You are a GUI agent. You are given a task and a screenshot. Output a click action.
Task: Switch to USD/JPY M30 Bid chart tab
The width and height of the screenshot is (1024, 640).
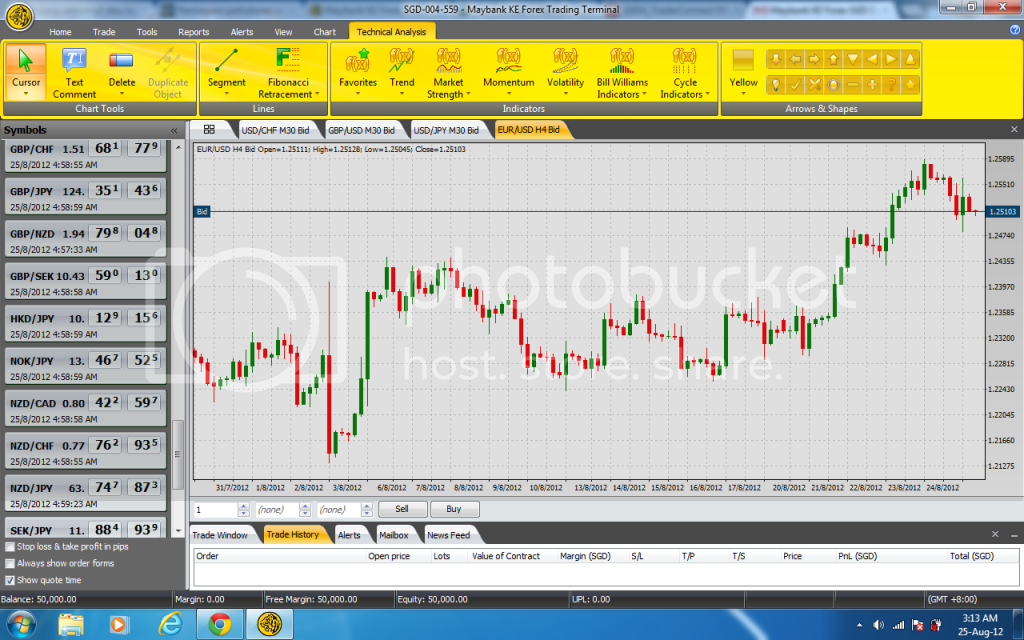click(x=446, y=130)
